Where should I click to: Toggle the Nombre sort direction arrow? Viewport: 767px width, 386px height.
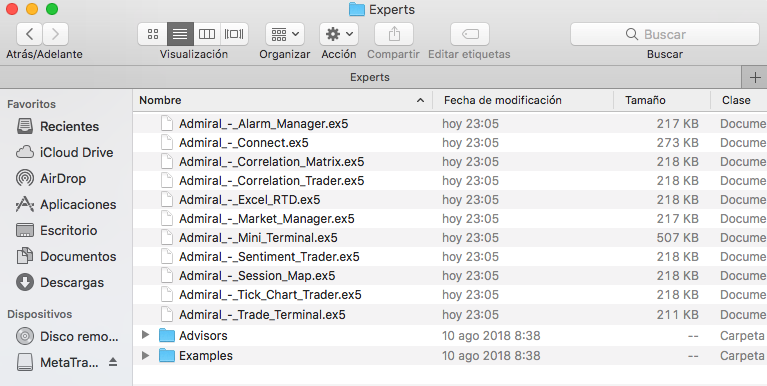click(x=420, y=100)
